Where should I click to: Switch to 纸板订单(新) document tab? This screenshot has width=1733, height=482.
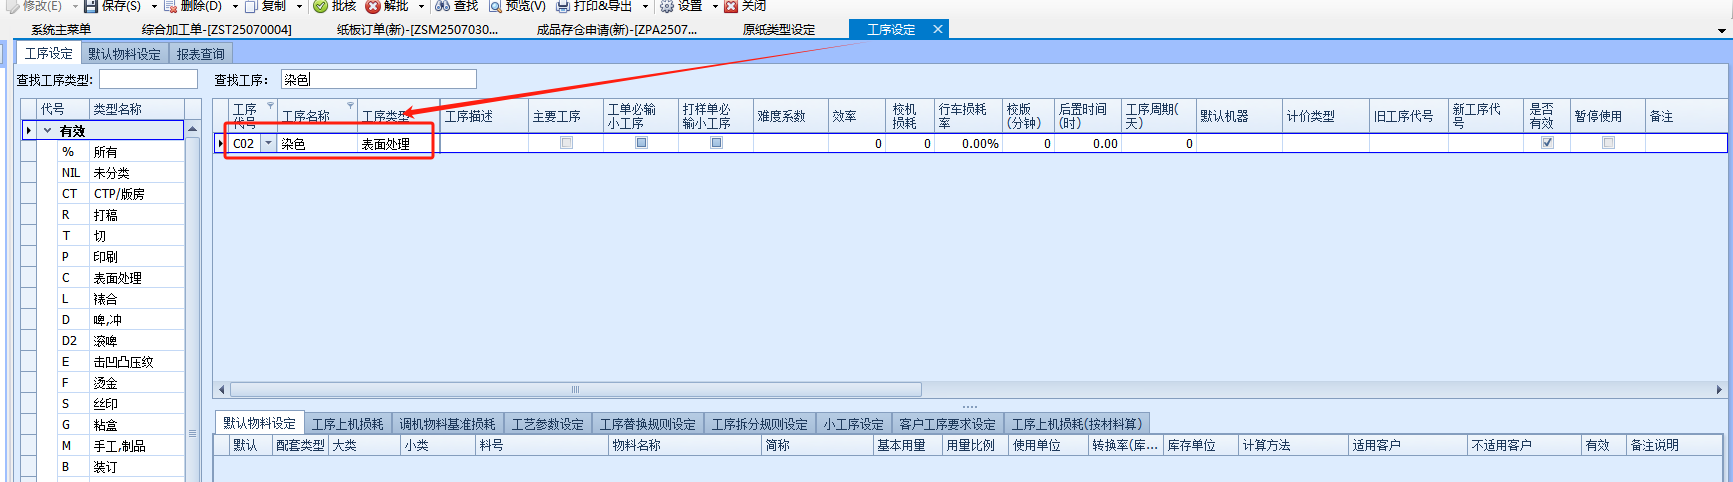tap(417, 30)
